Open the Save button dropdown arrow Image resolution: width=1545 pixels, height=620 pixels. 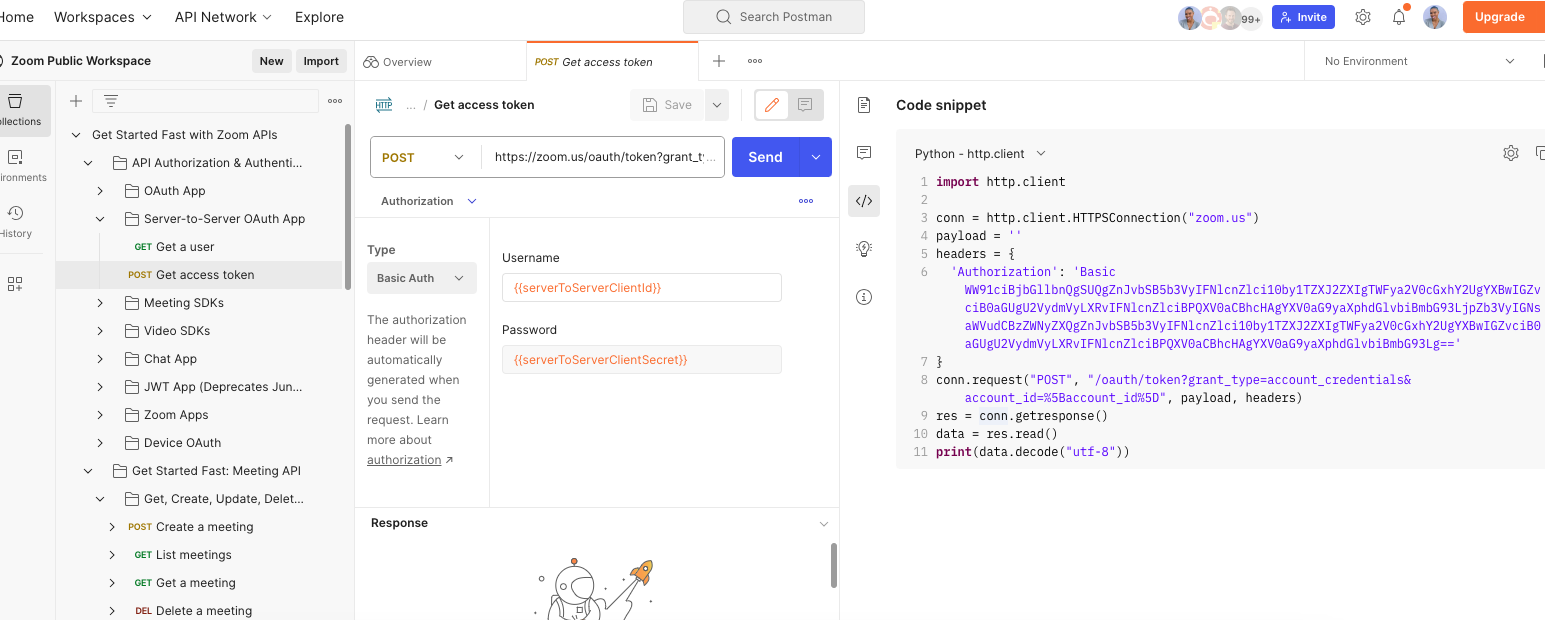pyautogui.click(x=716, y=105)
